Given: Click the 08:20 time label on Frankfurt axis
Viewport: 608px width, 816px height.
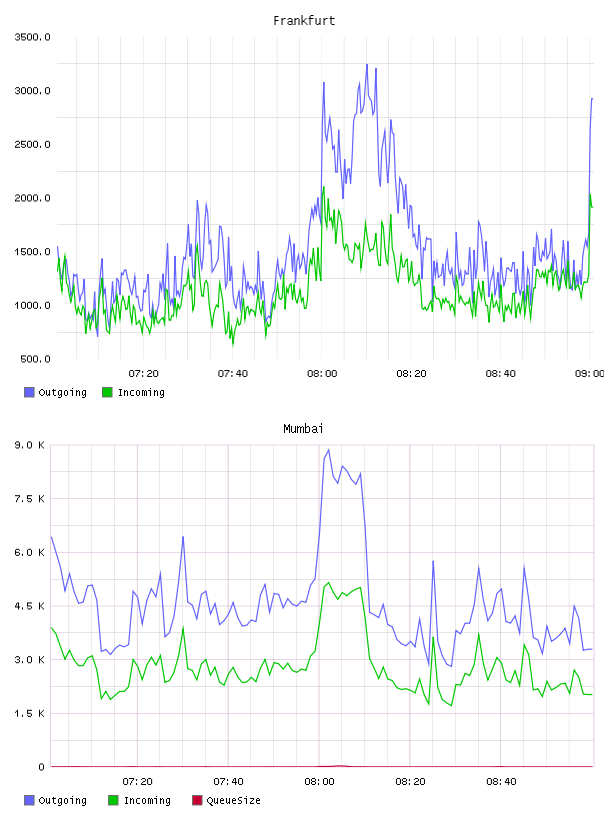Looking at the screenshot, I should coord(411,374).
